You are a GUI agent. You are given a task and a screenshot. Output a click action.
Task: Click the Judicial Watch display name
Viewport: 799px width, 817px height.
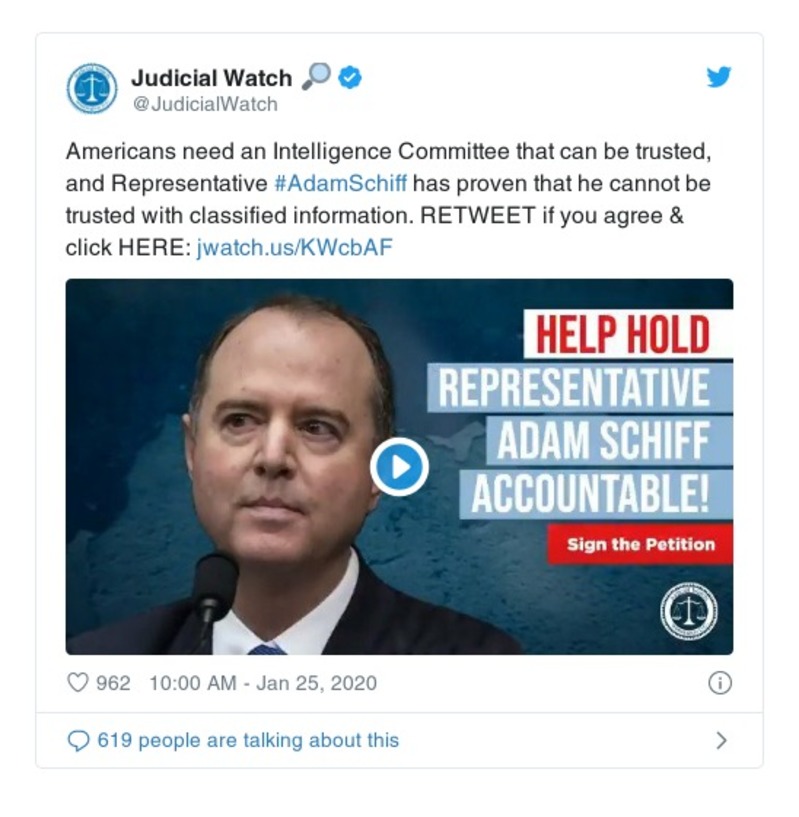point(212,78)
